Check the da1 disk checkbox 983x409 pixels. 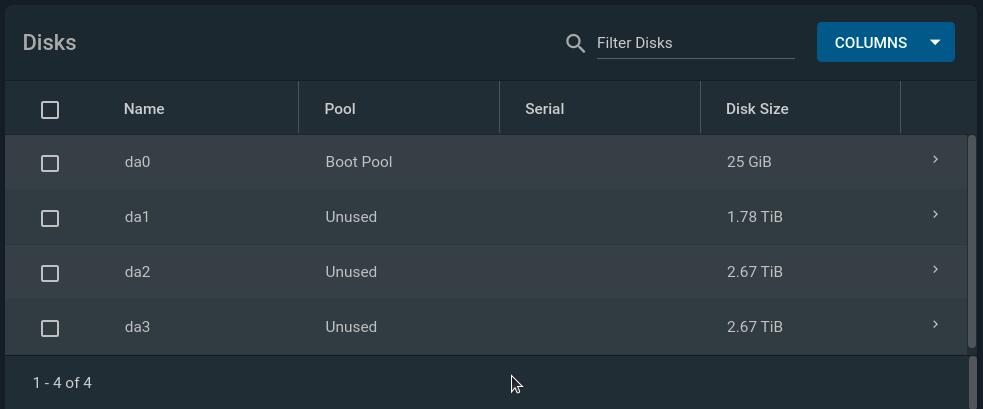(x=50, y=218)
